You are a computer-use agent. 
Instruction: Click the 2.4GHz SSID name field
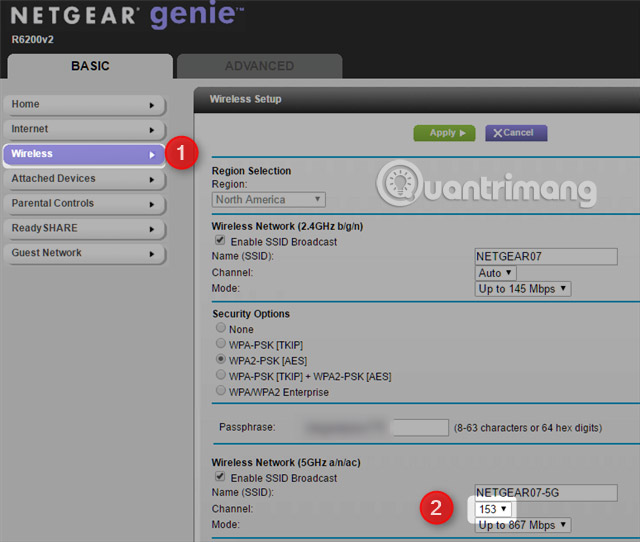coord(546,257)
